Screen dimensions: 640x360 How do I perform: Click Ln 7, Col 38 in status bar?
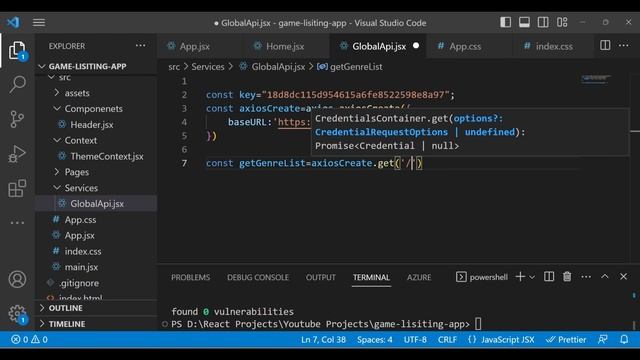[323, 340]
